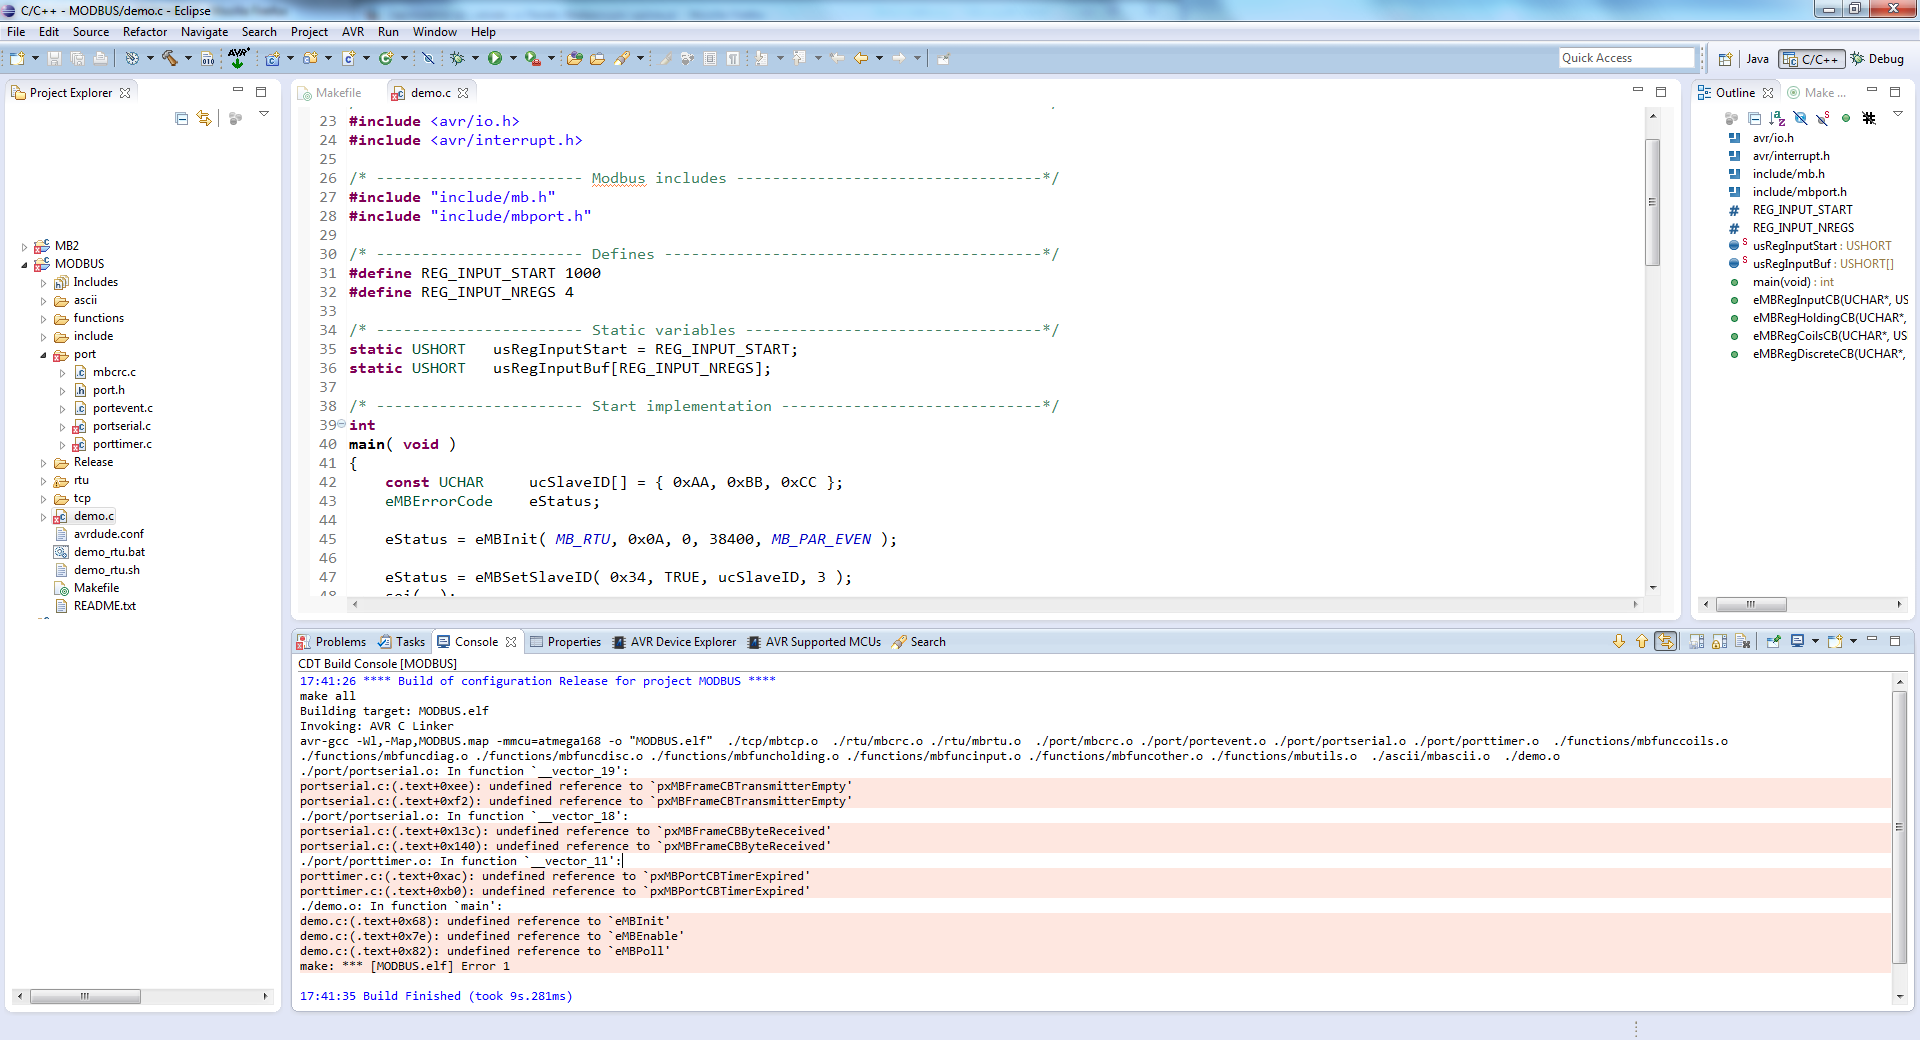
Task: Click the Open Perspective icon
Action: click(x=1725, y=59)
